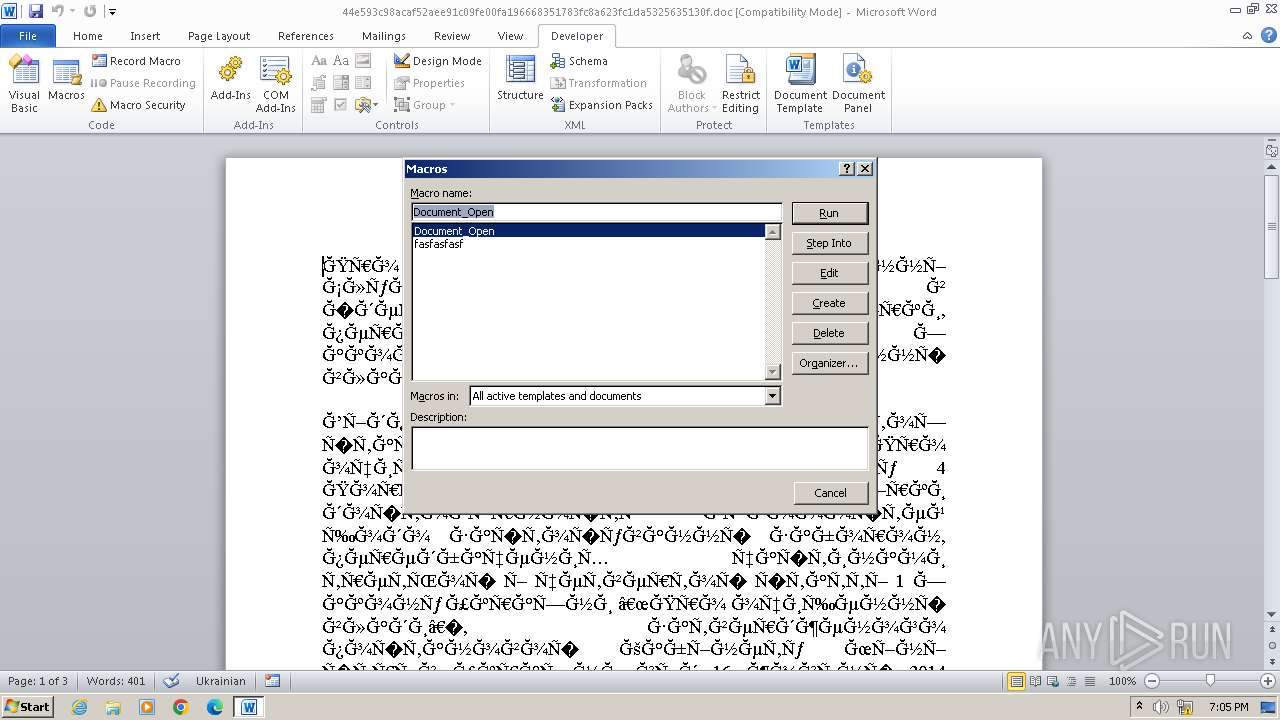Click the Macro name input field
The image size is (1280, 720).
point(596,212)
